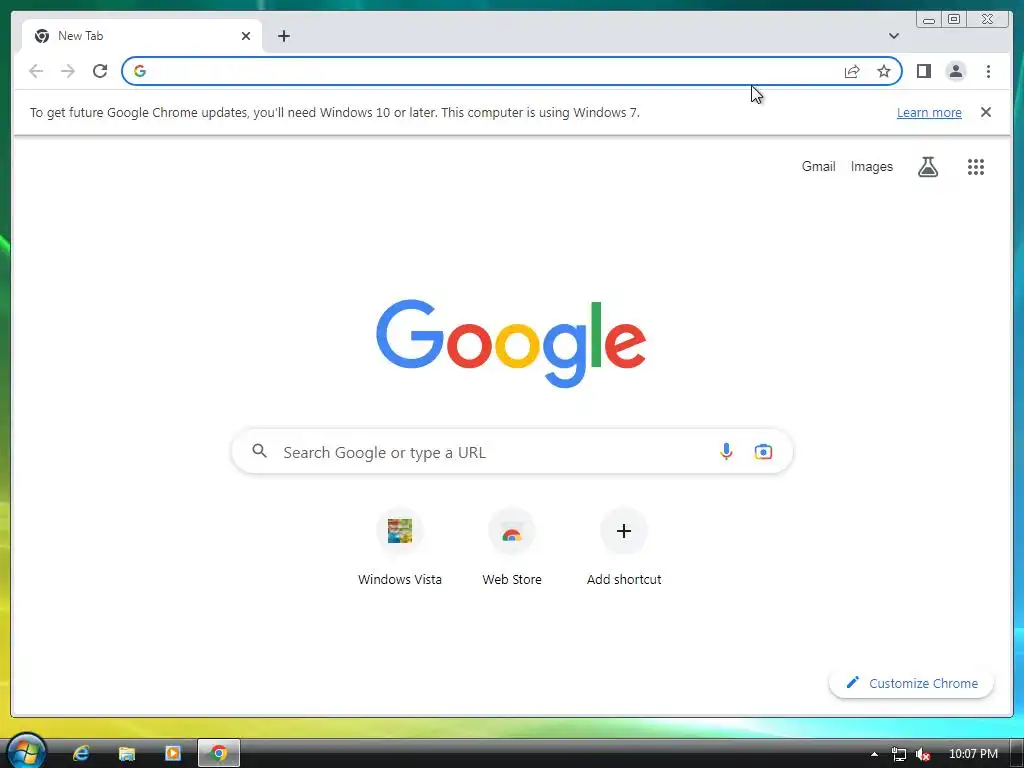This screenshot has height=768, width=1024.
Task: Launch Internet Explorer from the taskbar
Action: tap(81, 754)
